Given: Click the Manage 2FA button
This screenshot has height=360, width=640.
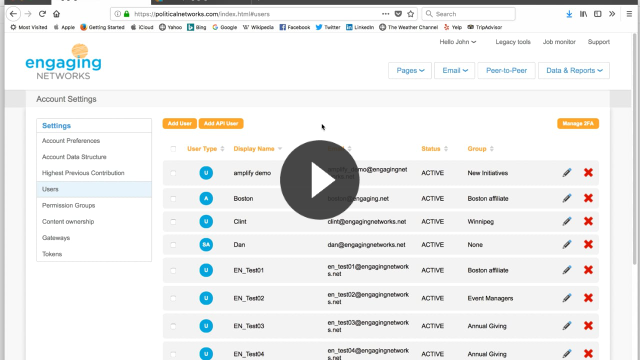Looking at the screenshot, I should tap(578, 124).
